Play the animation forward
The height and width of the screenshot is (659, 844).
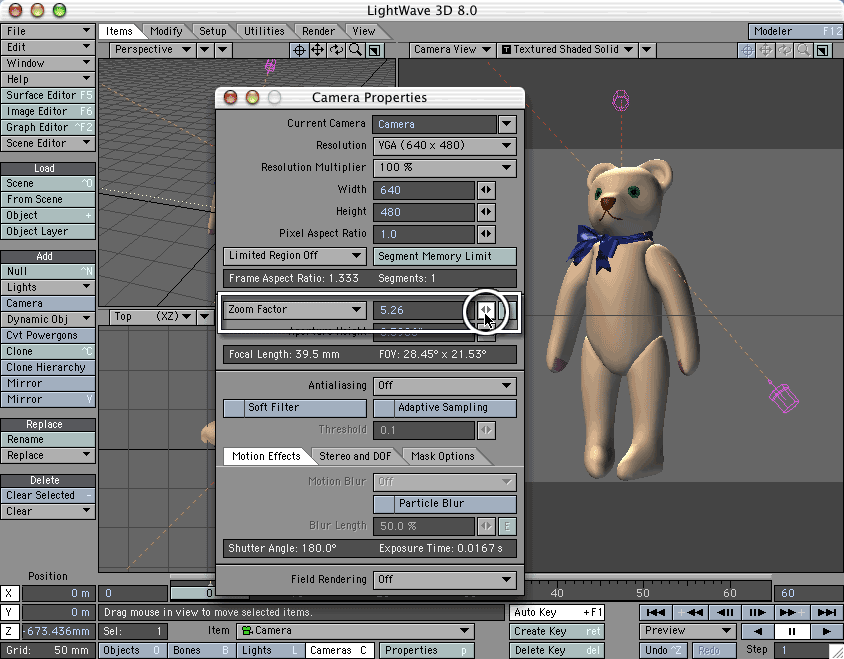tap(825, 631)
